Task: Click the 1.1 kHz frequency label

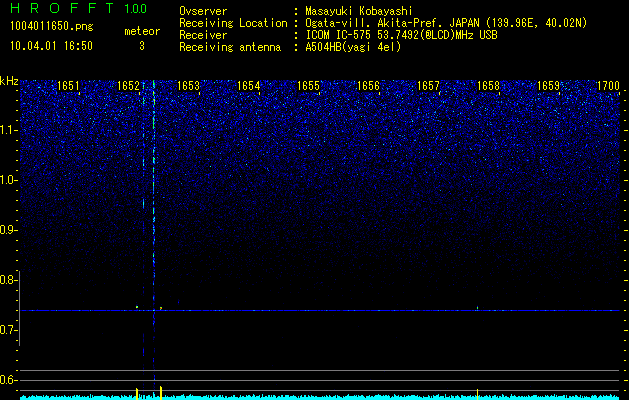Action: click(9, 130)
